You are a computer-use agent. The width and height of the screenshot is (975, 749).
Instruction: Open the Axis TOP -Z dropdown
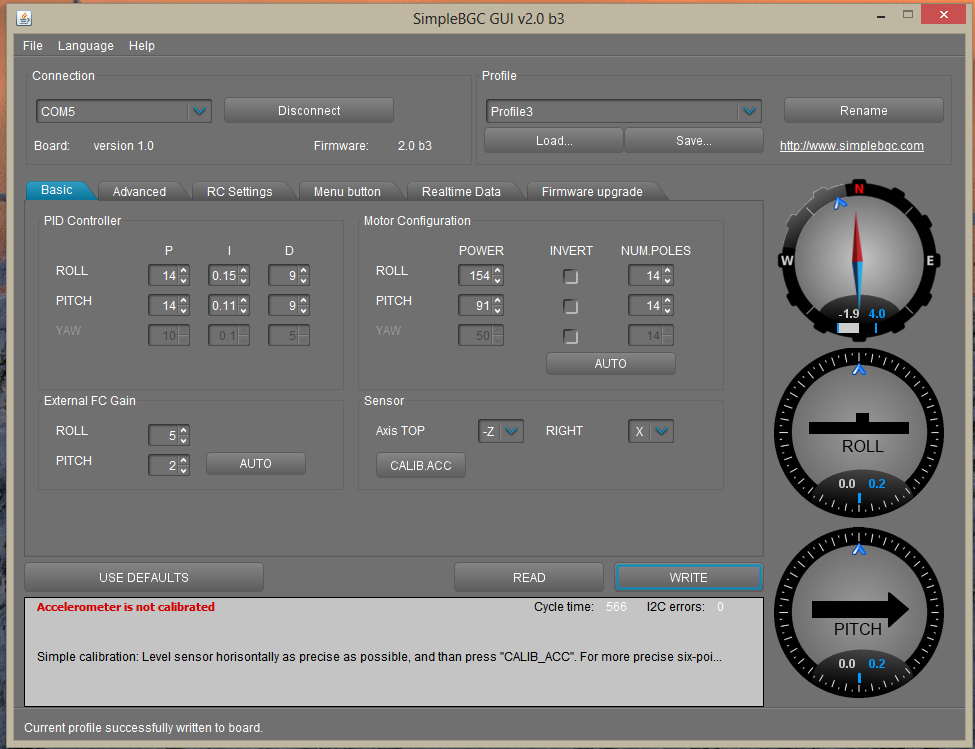[x=511, y=431]
